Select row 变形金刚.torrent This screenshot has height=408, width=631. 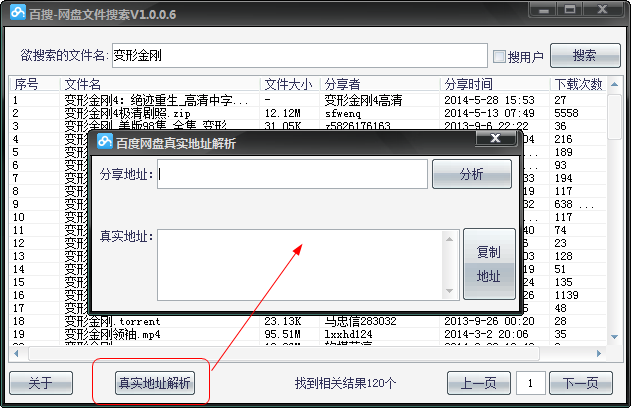tap(307, 321)
